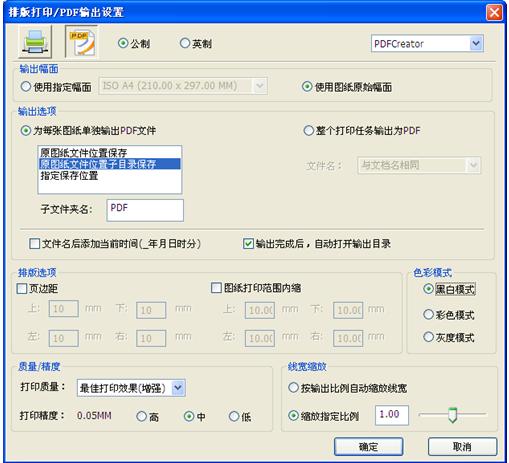Click the 子文件夹名 PDF input field
Screen dimensions: 509x463
pyautogui.click(x=145, y=210)
